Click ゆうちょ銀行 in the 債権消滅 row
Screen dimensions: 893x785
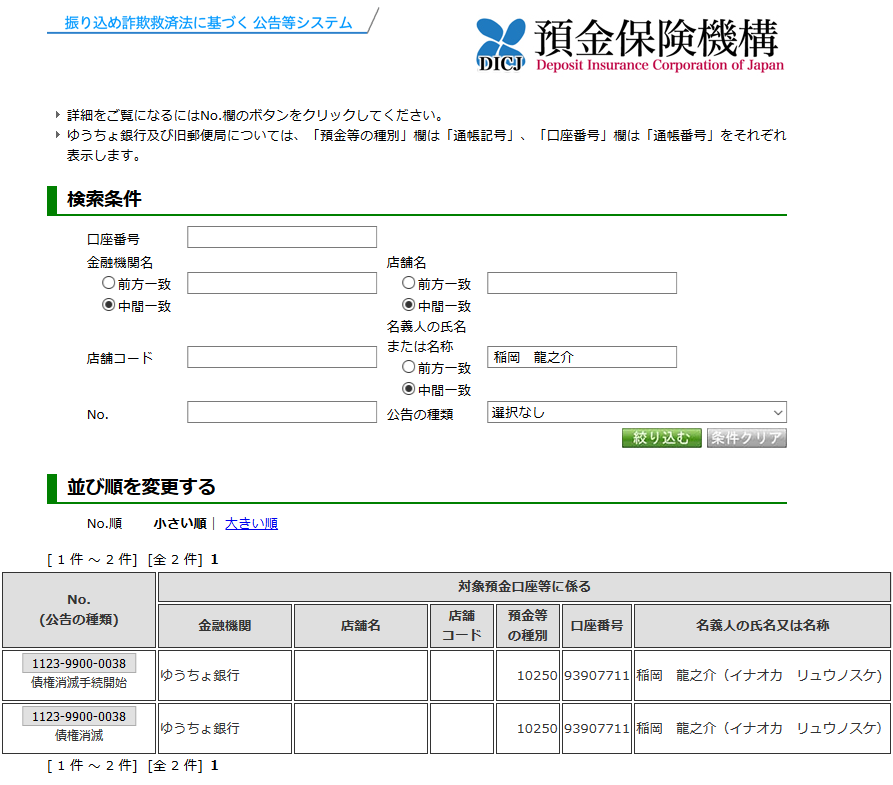click(x=200, y=729)
